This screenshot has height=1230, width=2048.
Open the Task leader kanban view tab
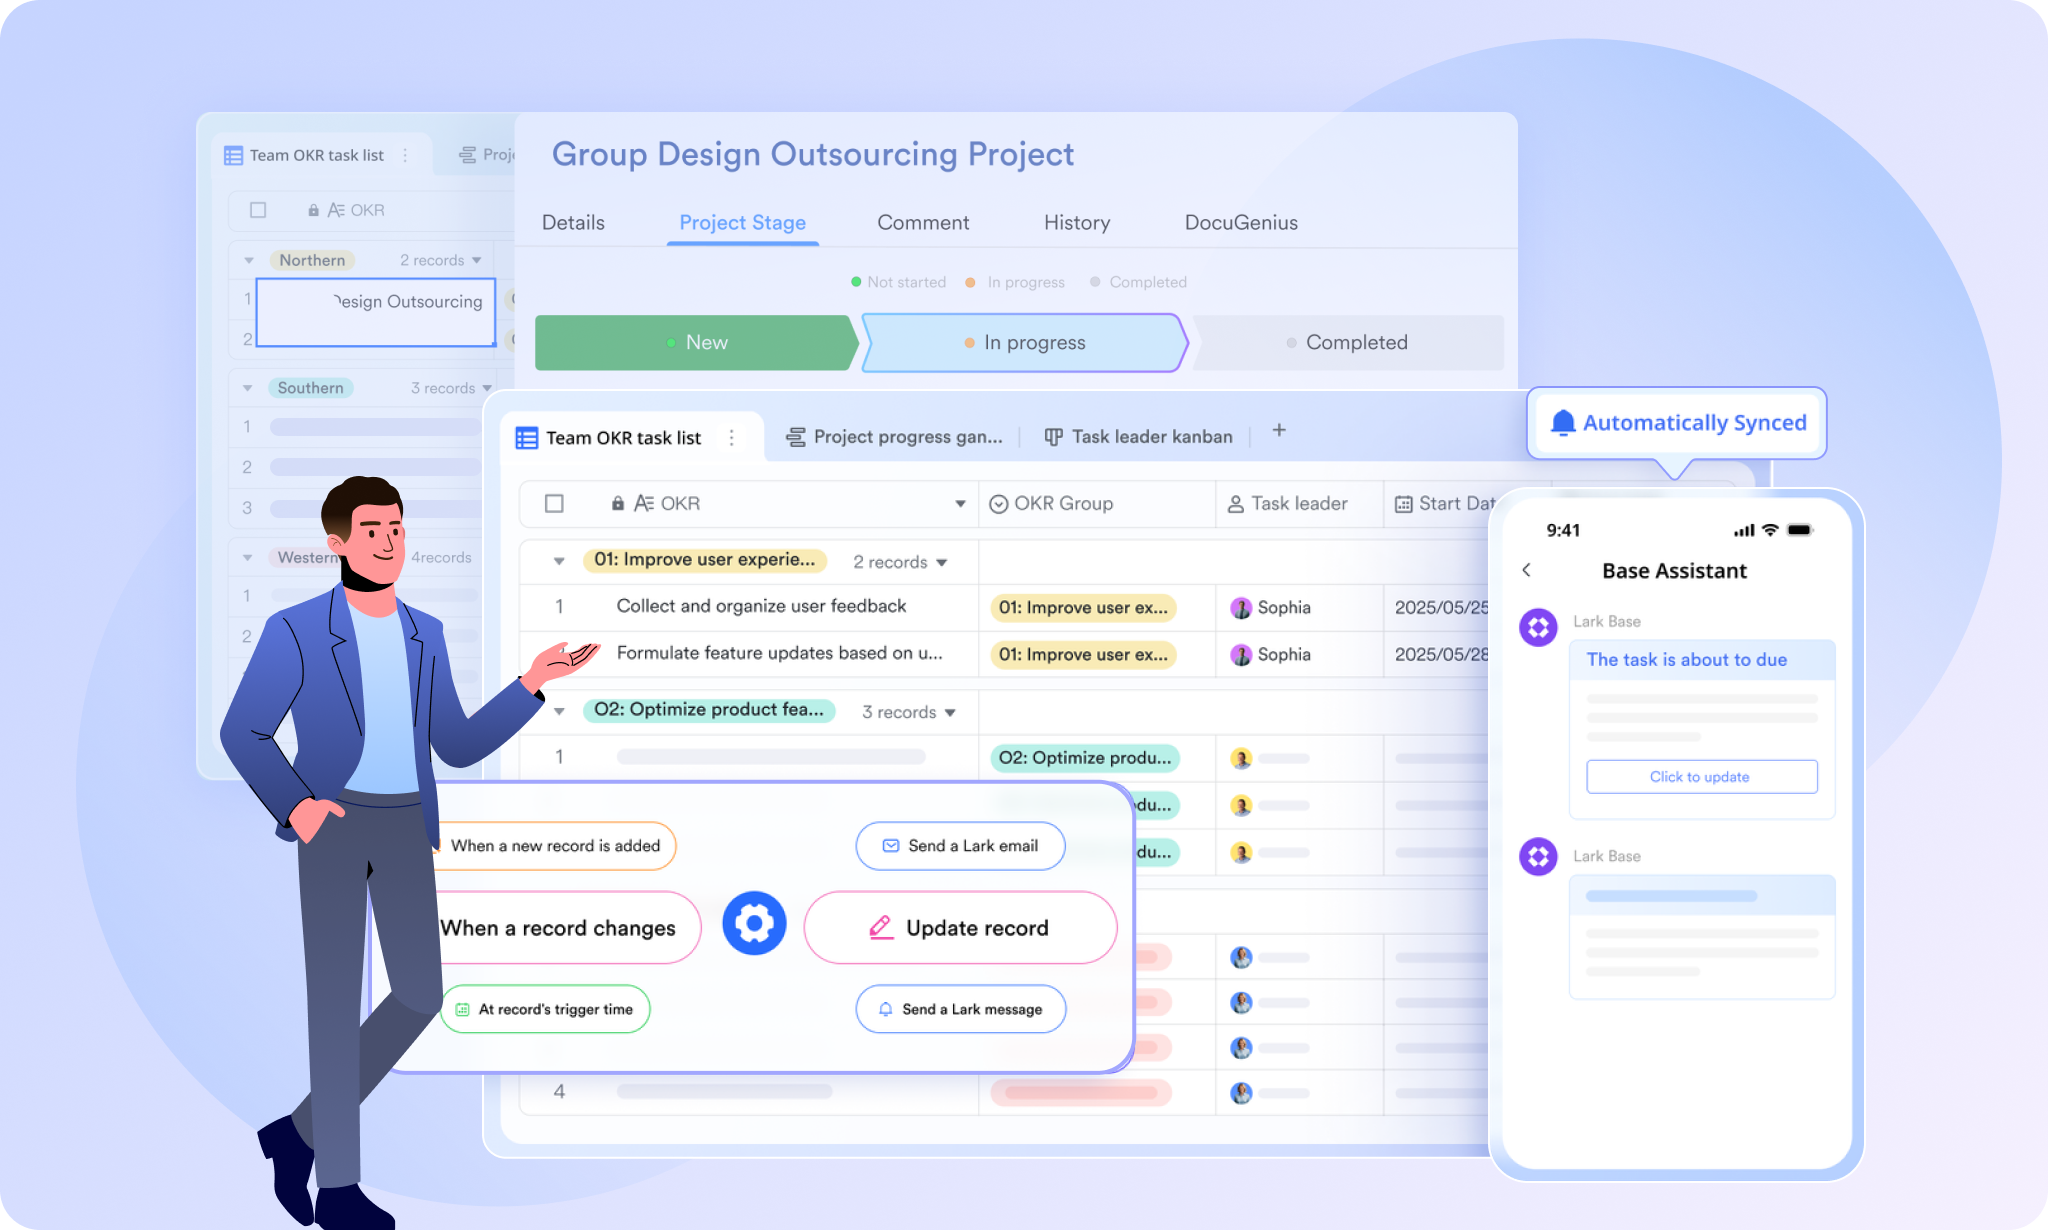click(x=1139, y=437)
